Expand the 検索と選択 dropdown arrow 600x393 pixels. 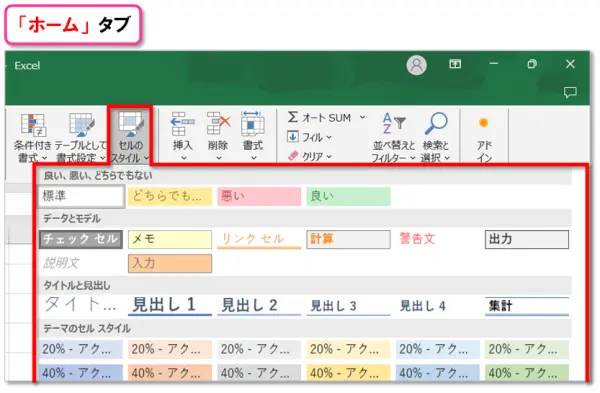pos(447,158)
